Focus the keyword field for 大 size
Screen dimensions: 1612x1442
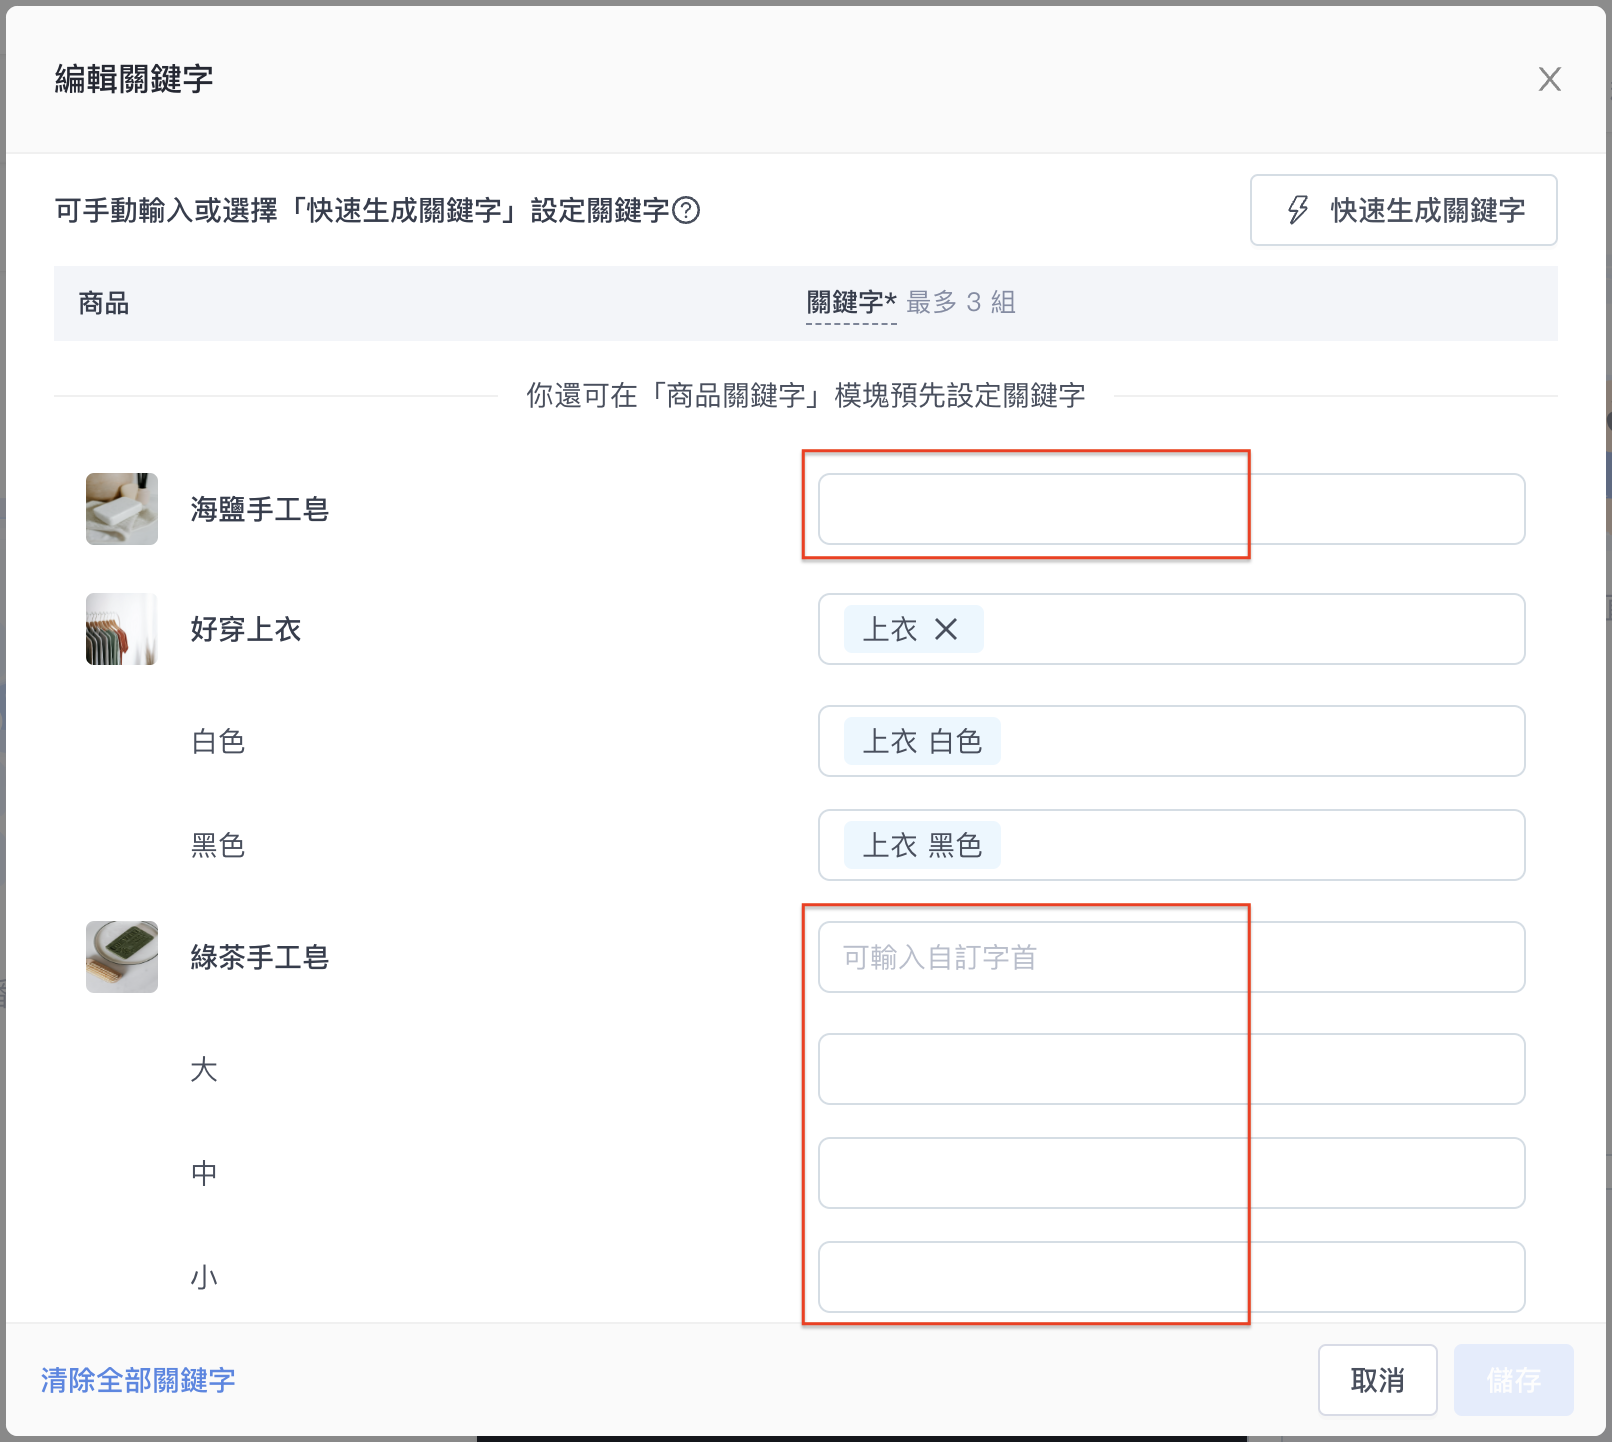tap(1171, 1069)
